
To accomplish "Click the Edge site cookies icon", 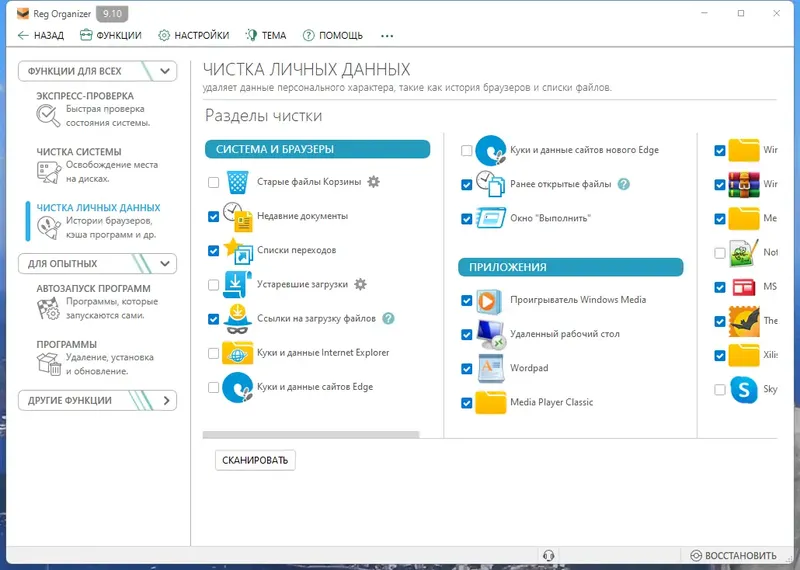I will [238, 387].
